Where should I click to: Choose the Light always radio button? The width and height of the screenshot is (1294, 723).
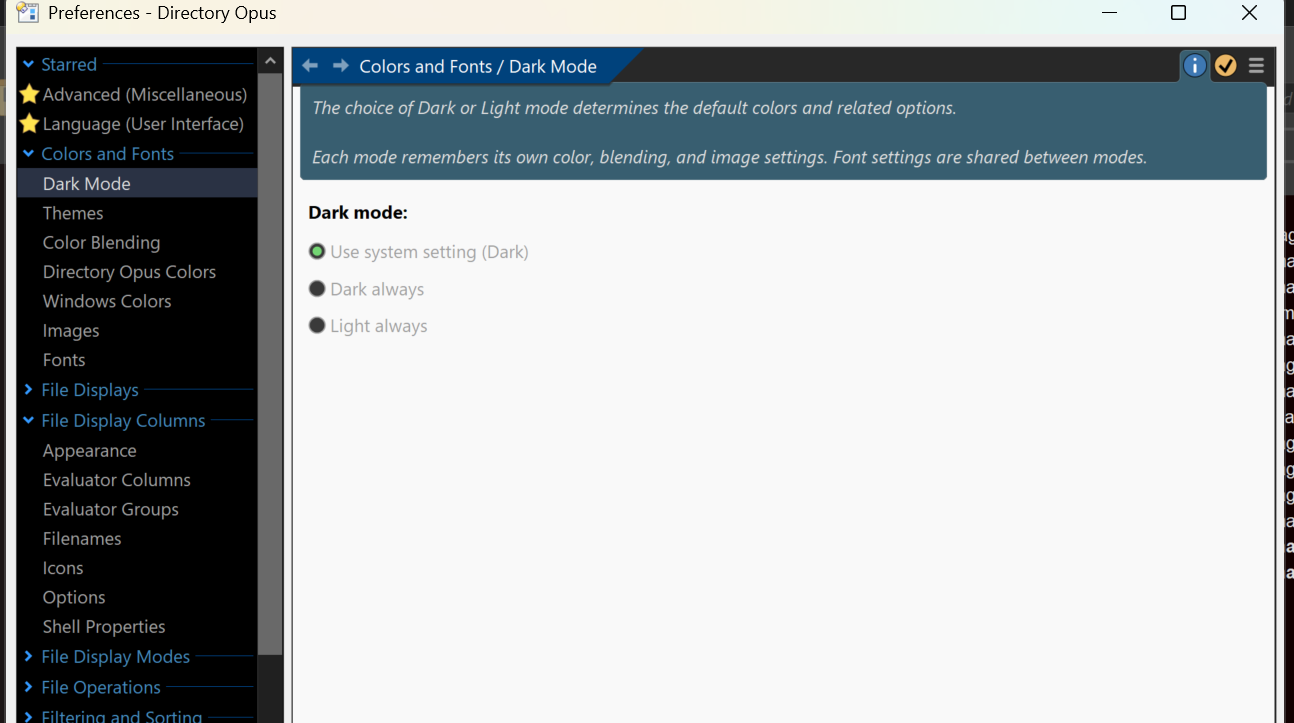click(317, 326)
